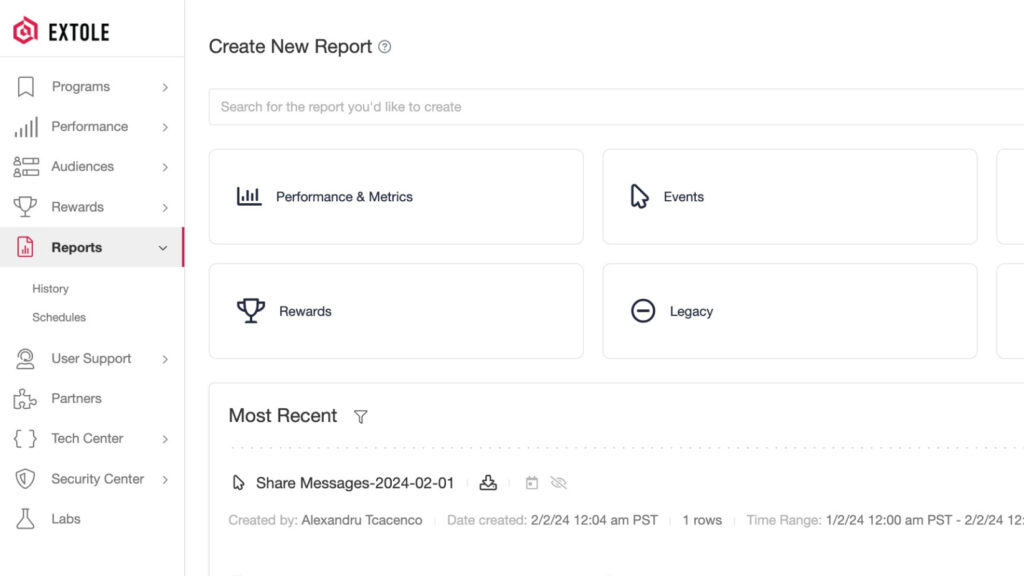Viewport: 1024px width, 576px height.
Task: Choose the Performance & Metrics report card
Action: (395, 197)
